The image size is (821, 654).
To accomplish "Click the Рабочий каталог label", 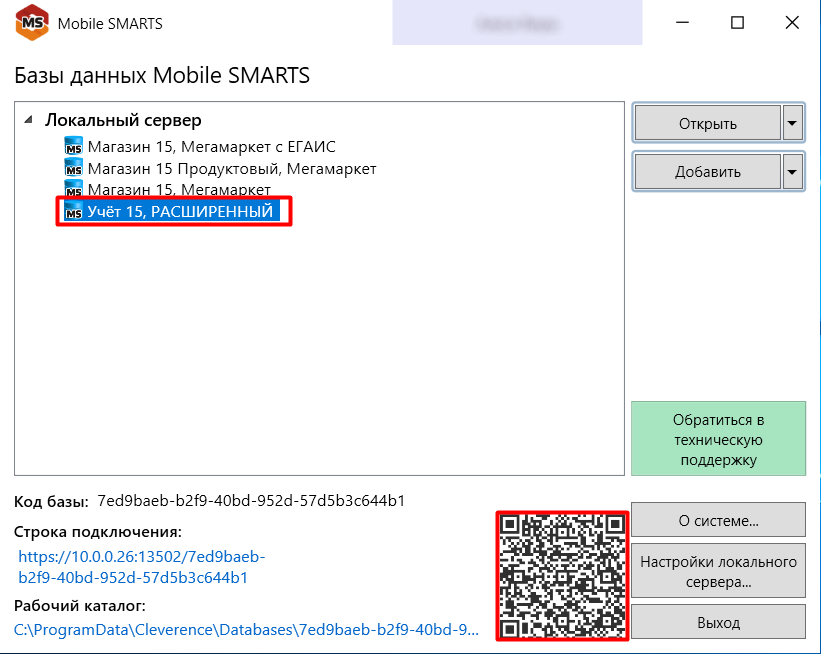I will 80,605.
